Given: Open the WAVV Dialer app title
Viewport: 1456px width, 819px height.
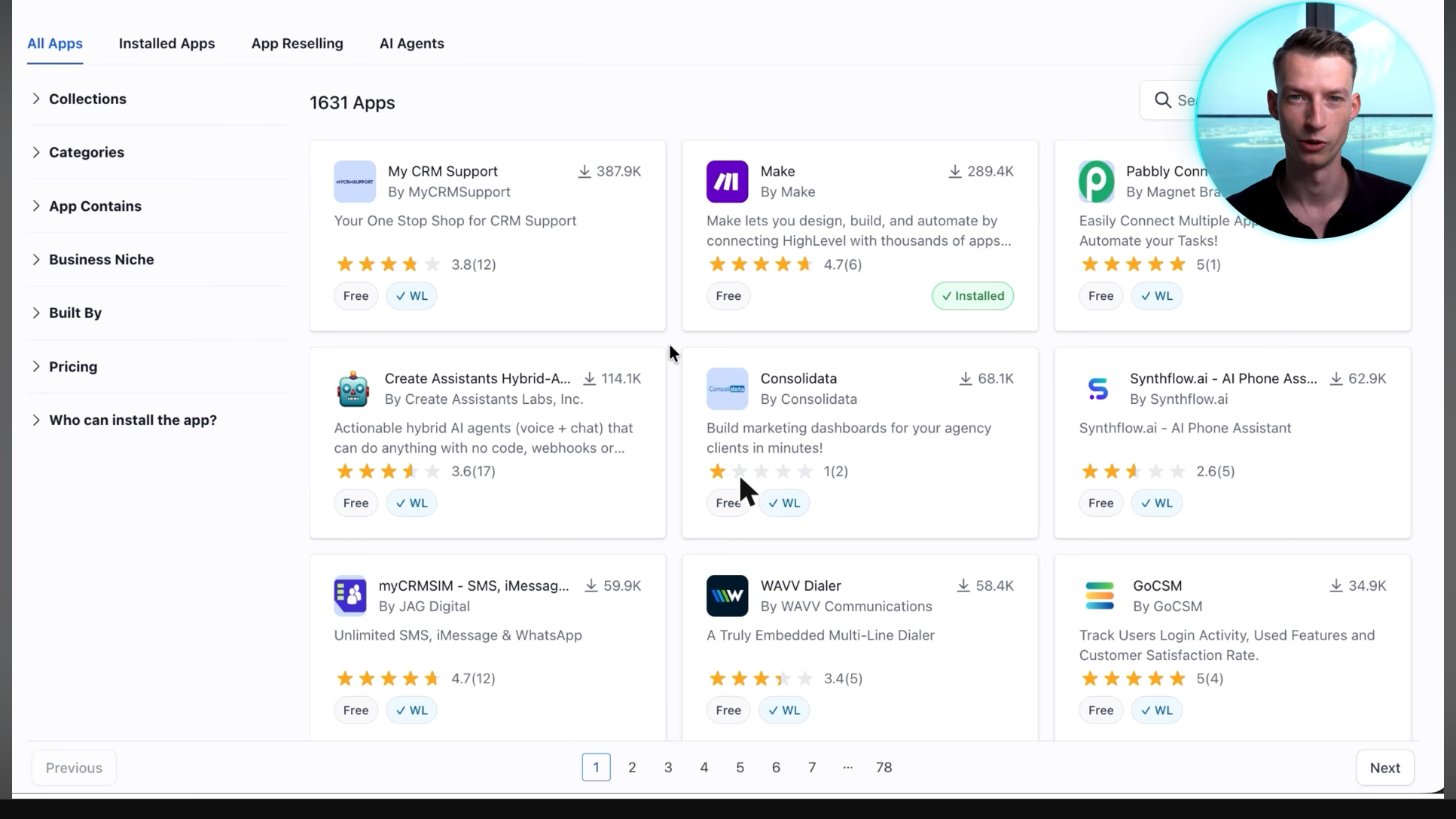Looking at the screenshot, I should 801,586.
